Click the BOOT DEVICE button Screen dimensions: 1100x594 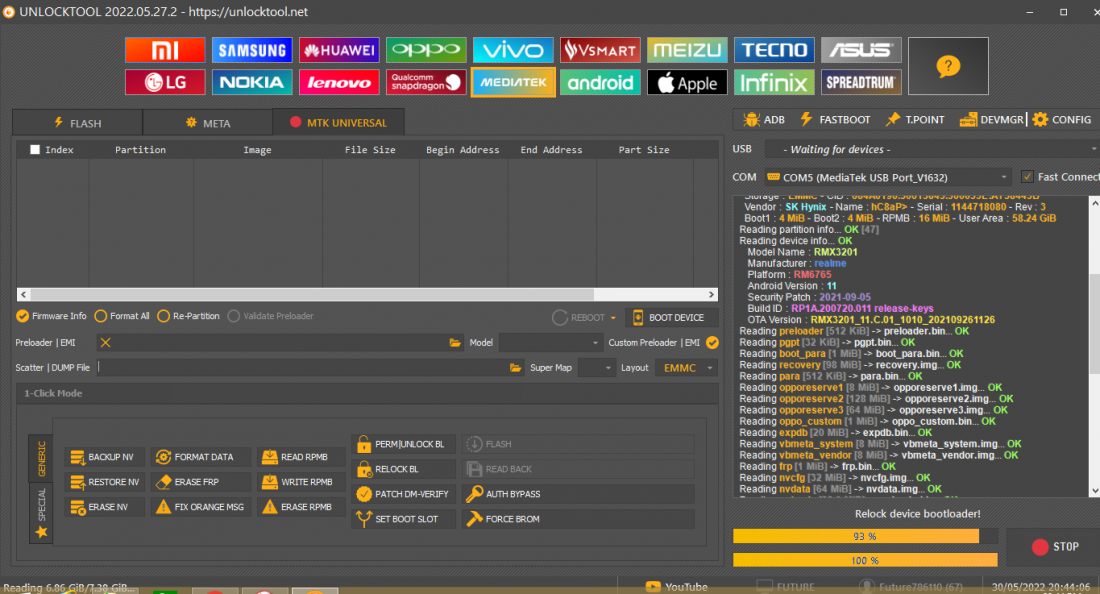pos(671,318)
